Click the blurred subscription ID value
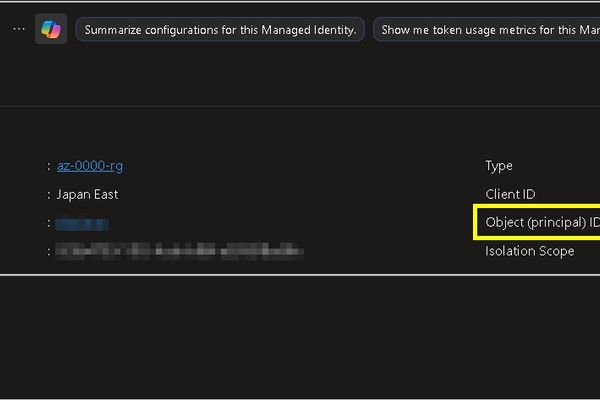This screenshot has height=400, width=600. click(179, 251)
